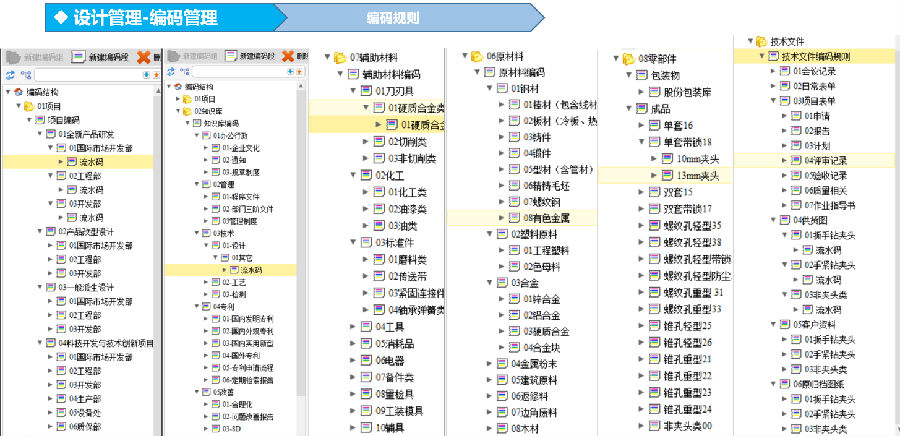This screenshot has height=436, width=900.
Task: Expand the 04工具 node
Action: coord(354,326)
